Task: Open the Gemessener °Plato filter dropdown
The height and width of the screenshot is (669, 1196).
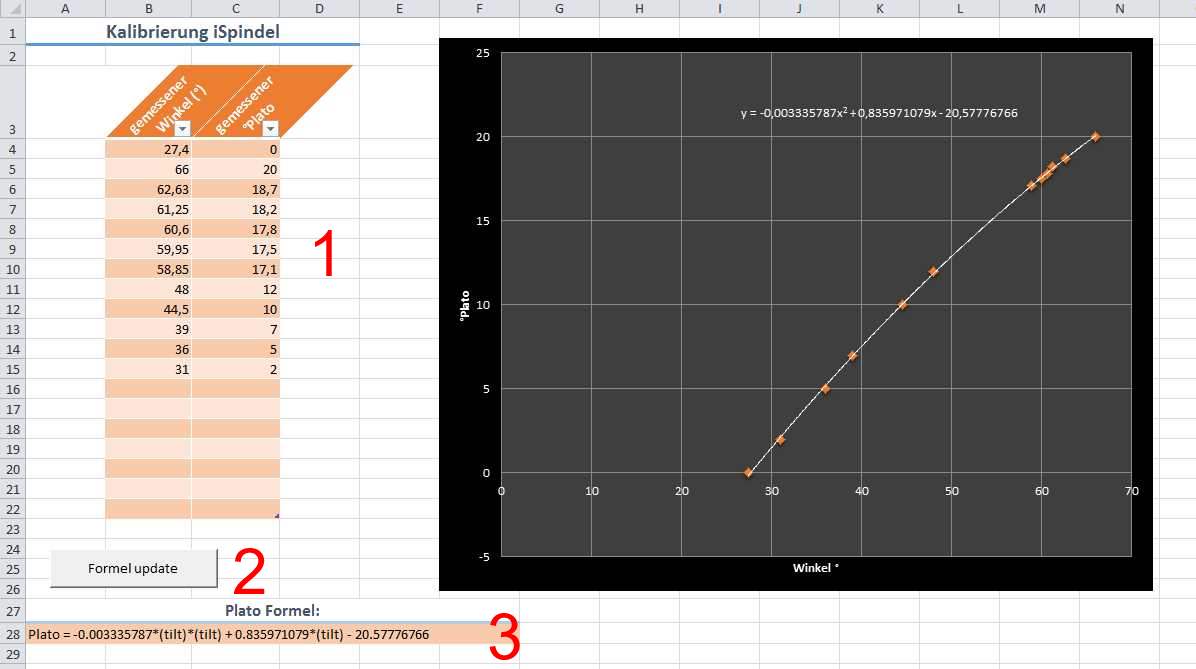Action: tap(268, 129)
